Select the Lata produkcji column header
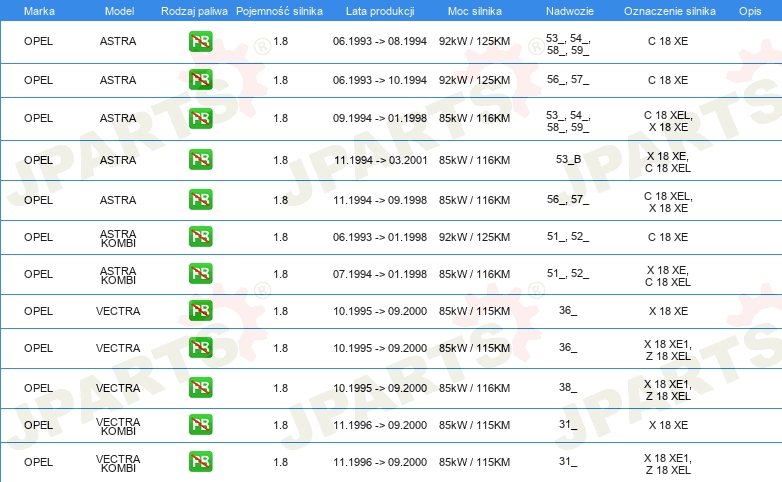The height and width of the screenshot is (482, 782). [x=380, y=11]
